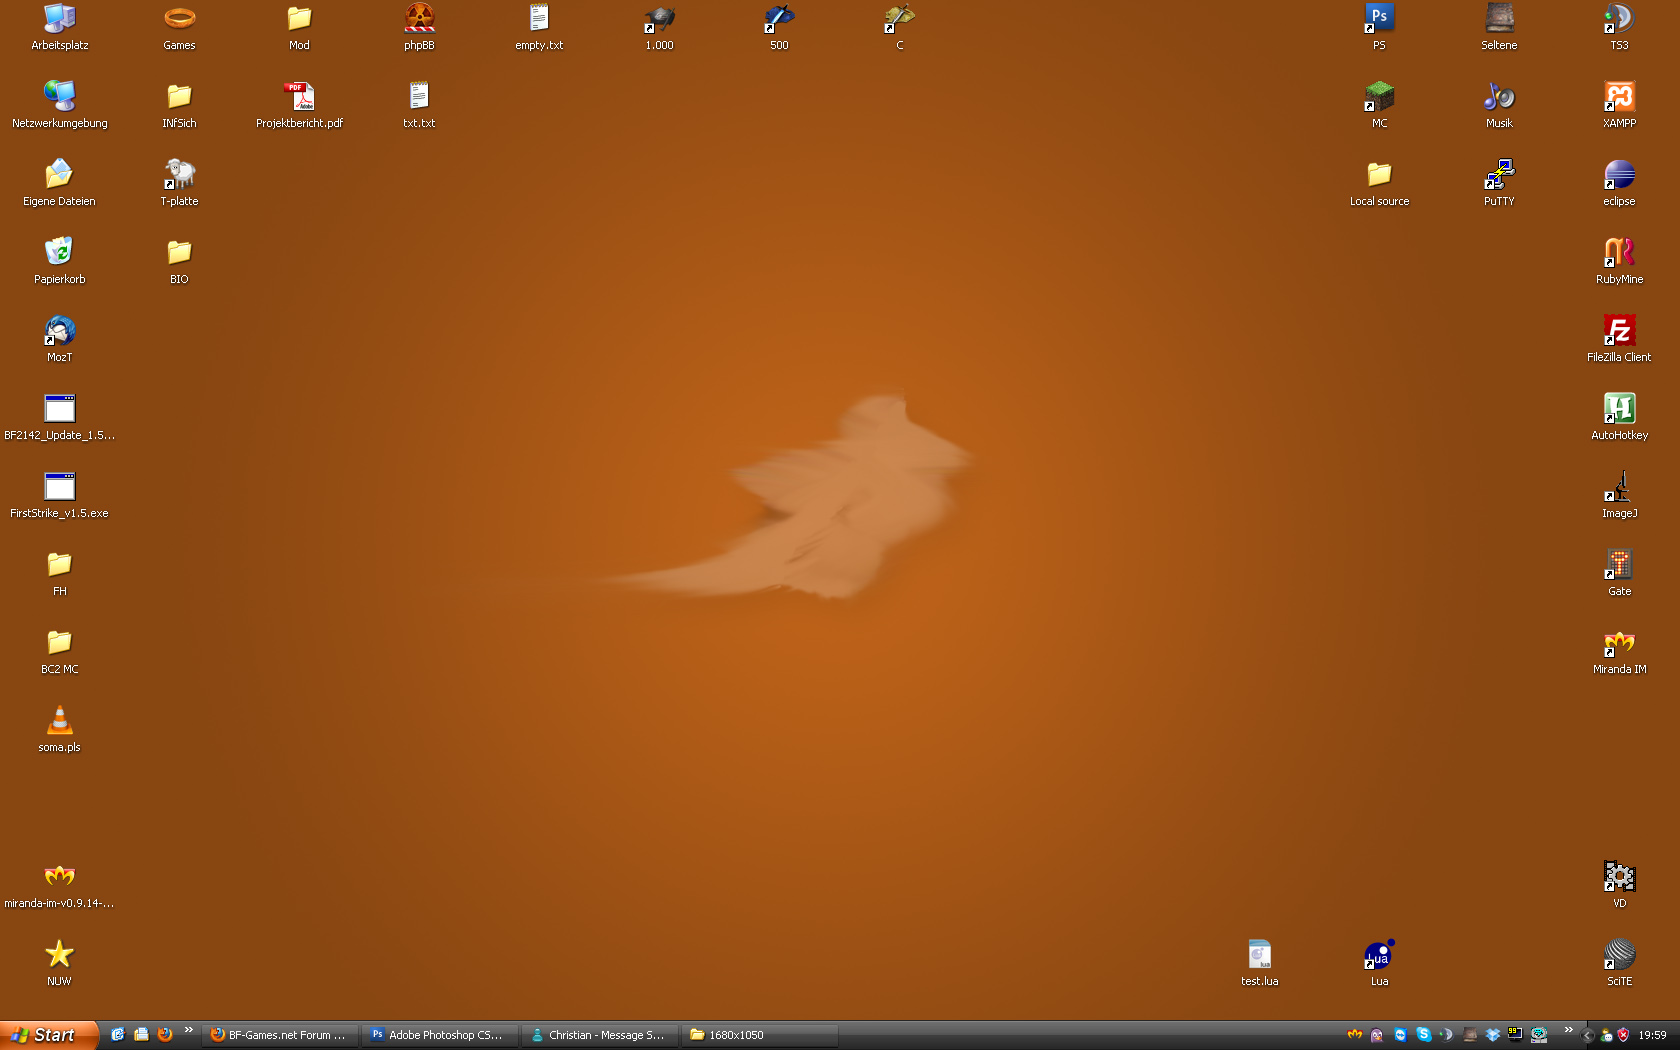This screenshot has width=1680, height=1050.
Task: Show hidden notification area icons arrow
Action: coord(1588,1036)
